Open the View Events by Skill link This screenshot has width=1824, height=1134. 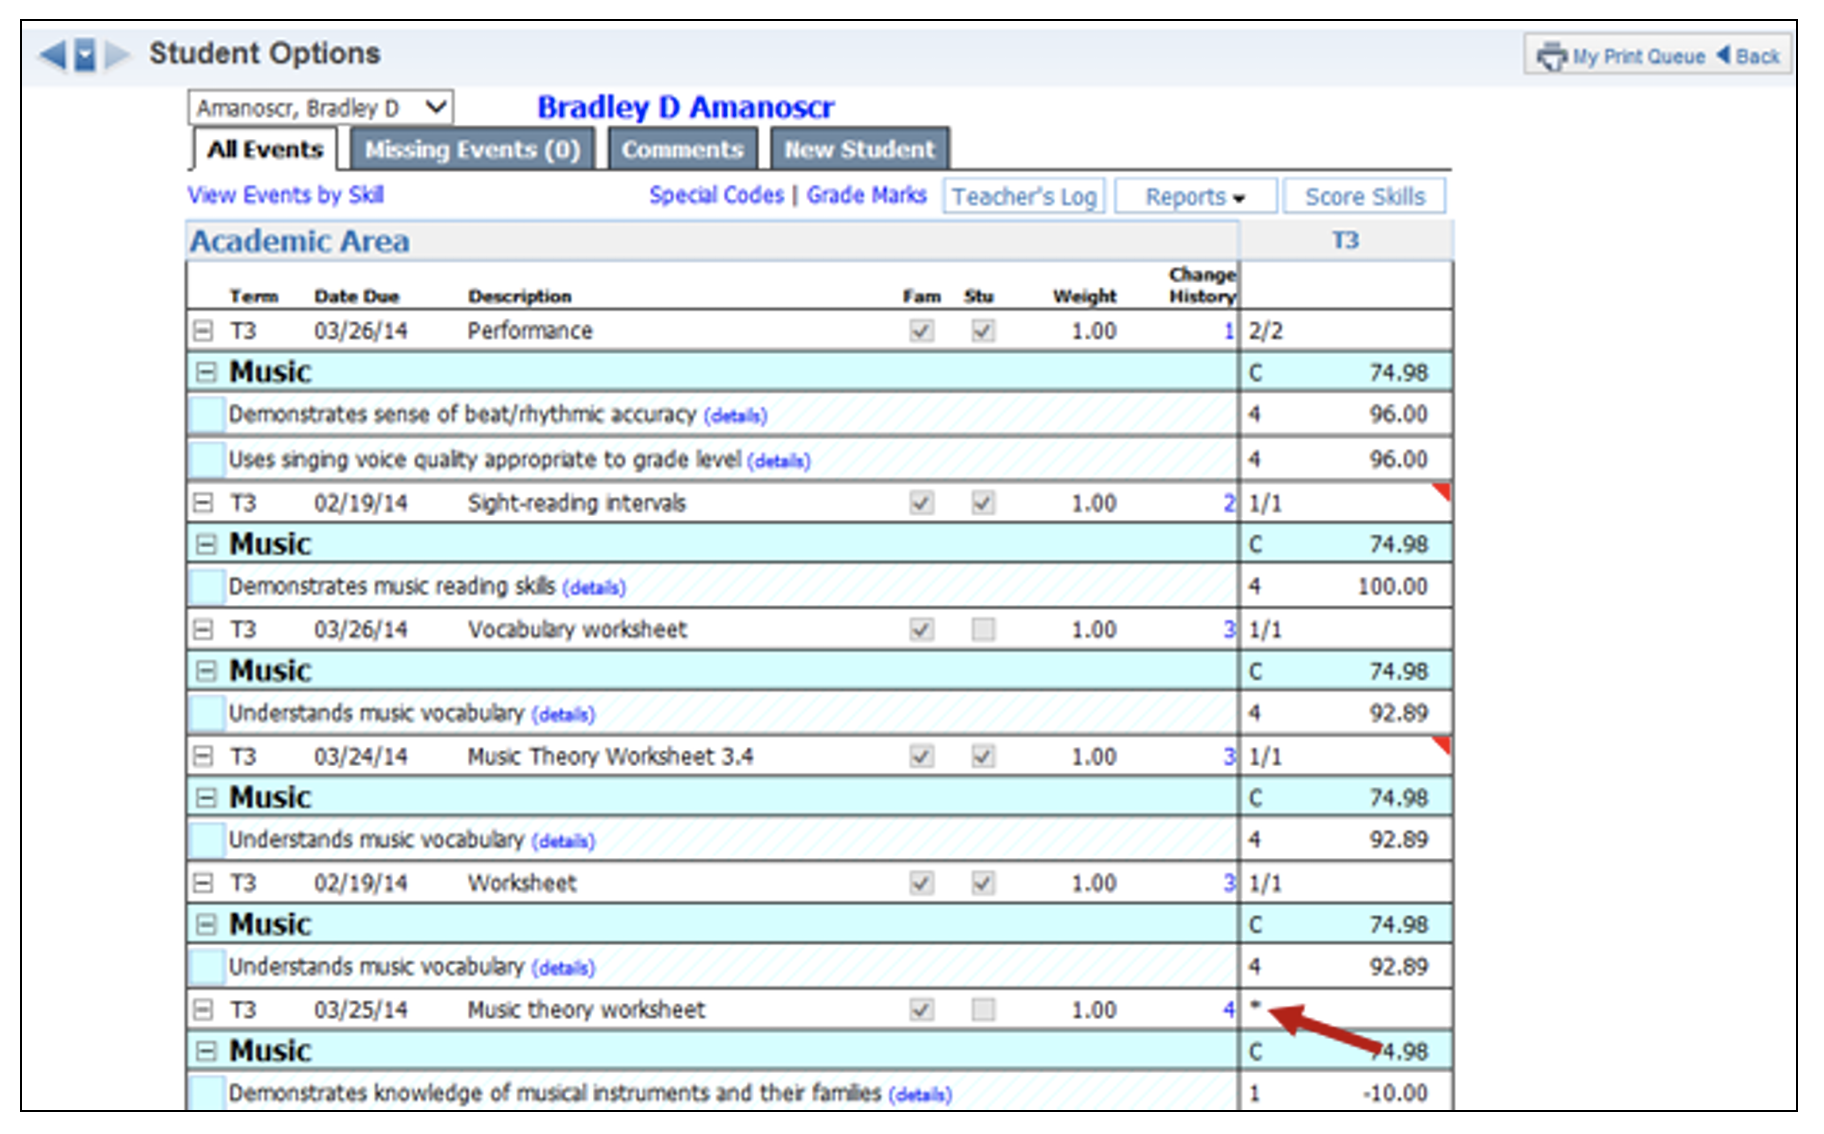(286, 195)
